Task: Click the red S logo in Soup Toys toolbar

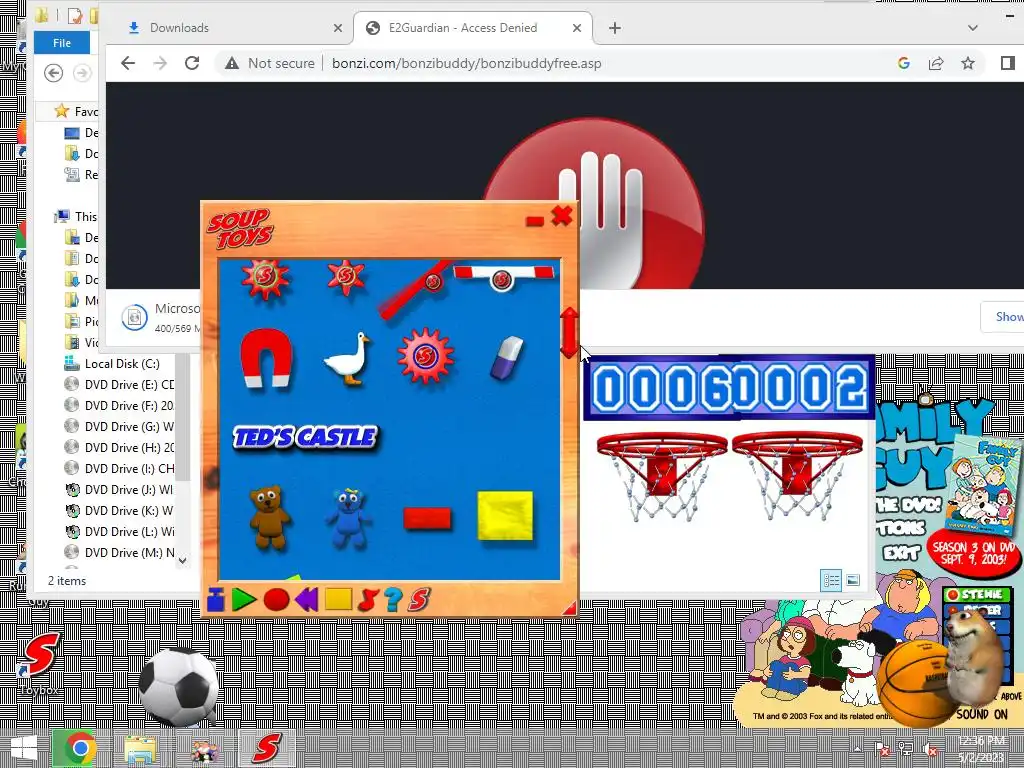Action: [420, 600]
